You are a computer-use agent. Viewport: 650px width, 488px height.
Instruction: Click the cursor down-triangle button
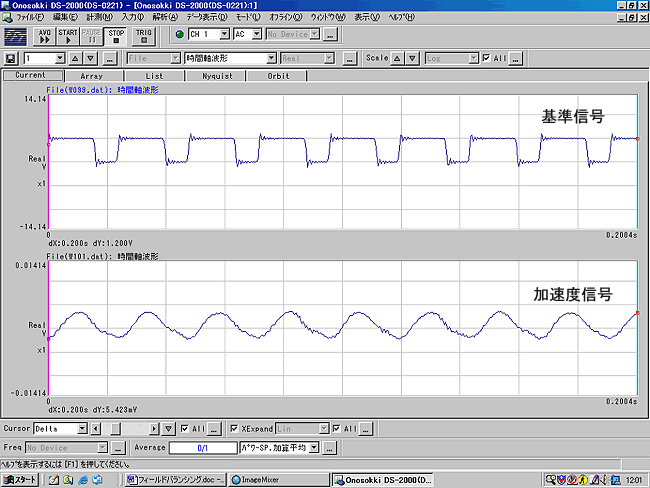click(168, 429)
